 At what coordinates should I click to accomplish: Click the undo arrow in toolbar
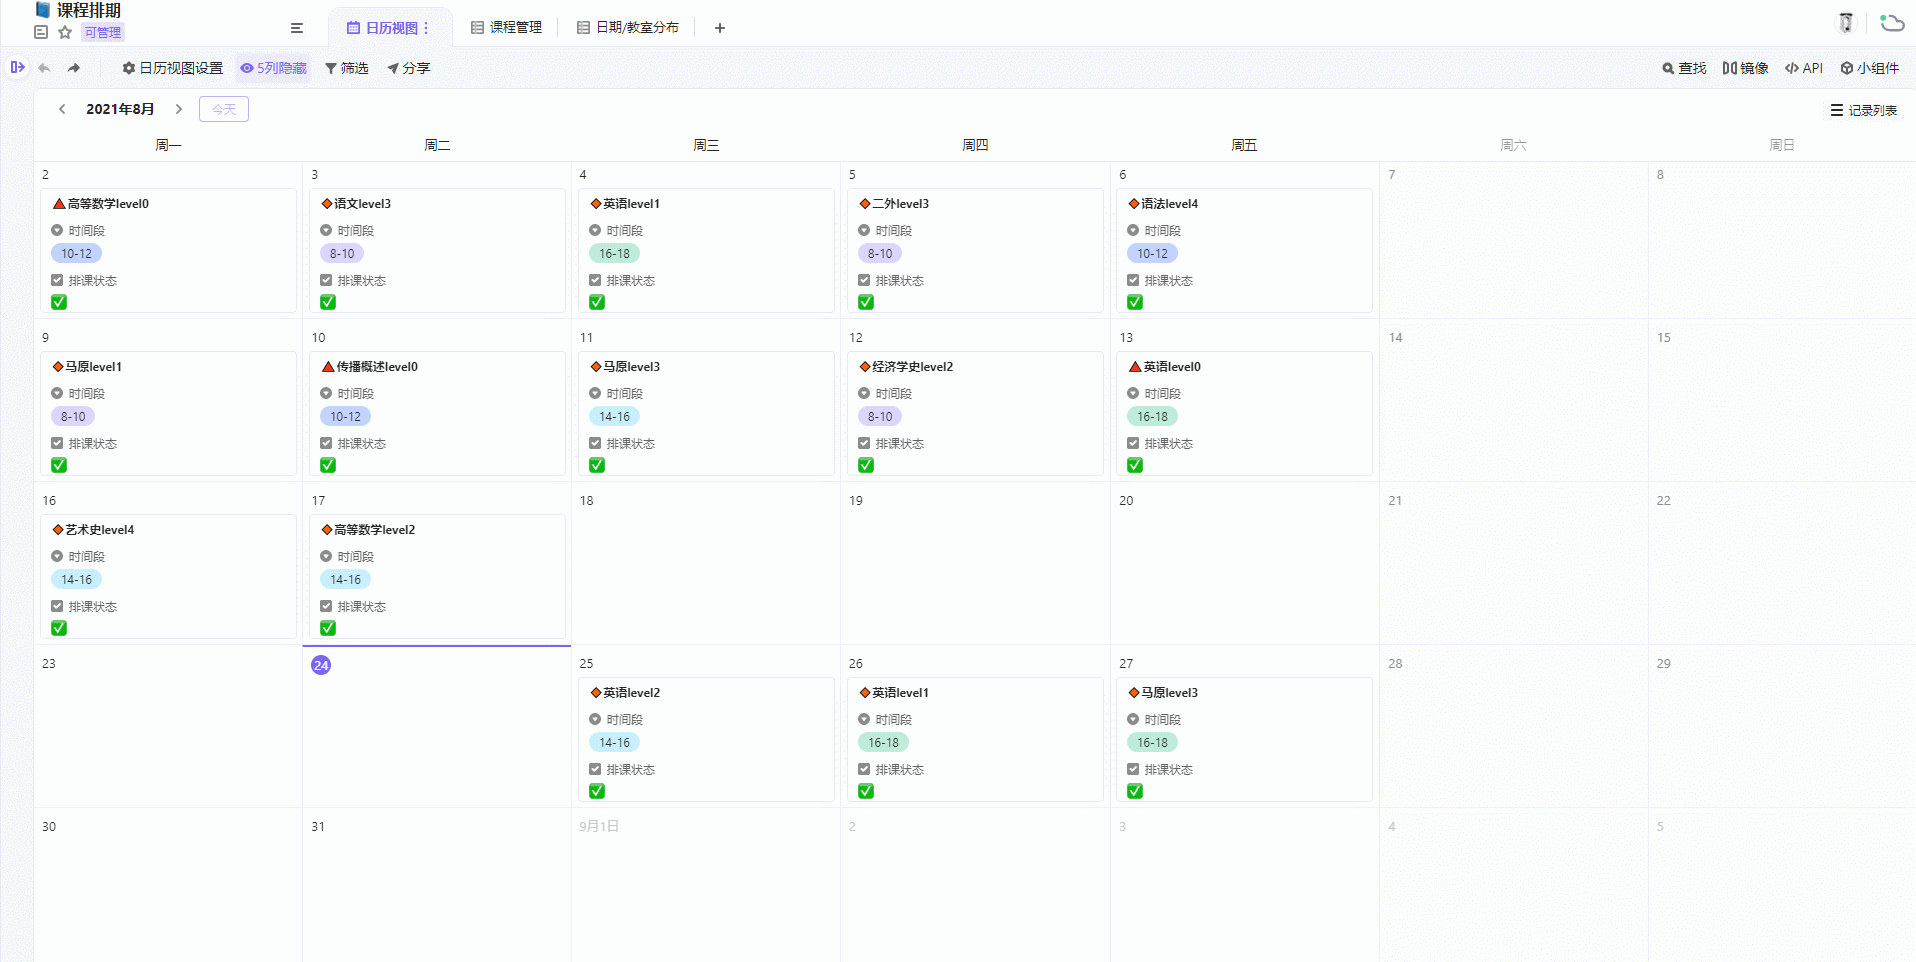pos(44,68)
